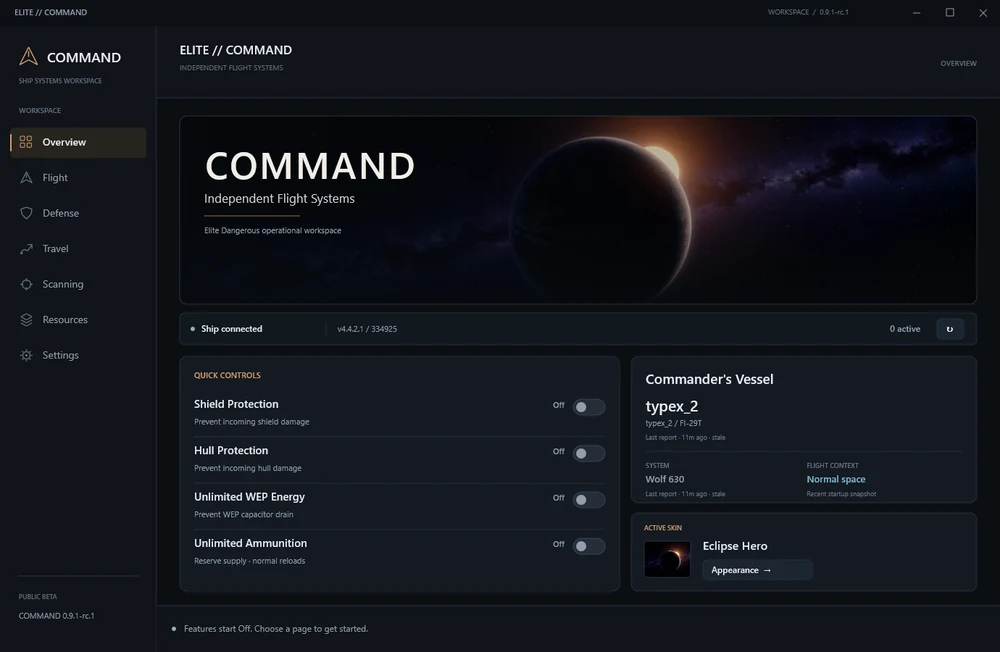The width and height of the screenshot is (1000, 652).
Task: Click the COMMAND 0.9.1-rc.1 version text
Action: pyautogui.click(x=56, y=616)
